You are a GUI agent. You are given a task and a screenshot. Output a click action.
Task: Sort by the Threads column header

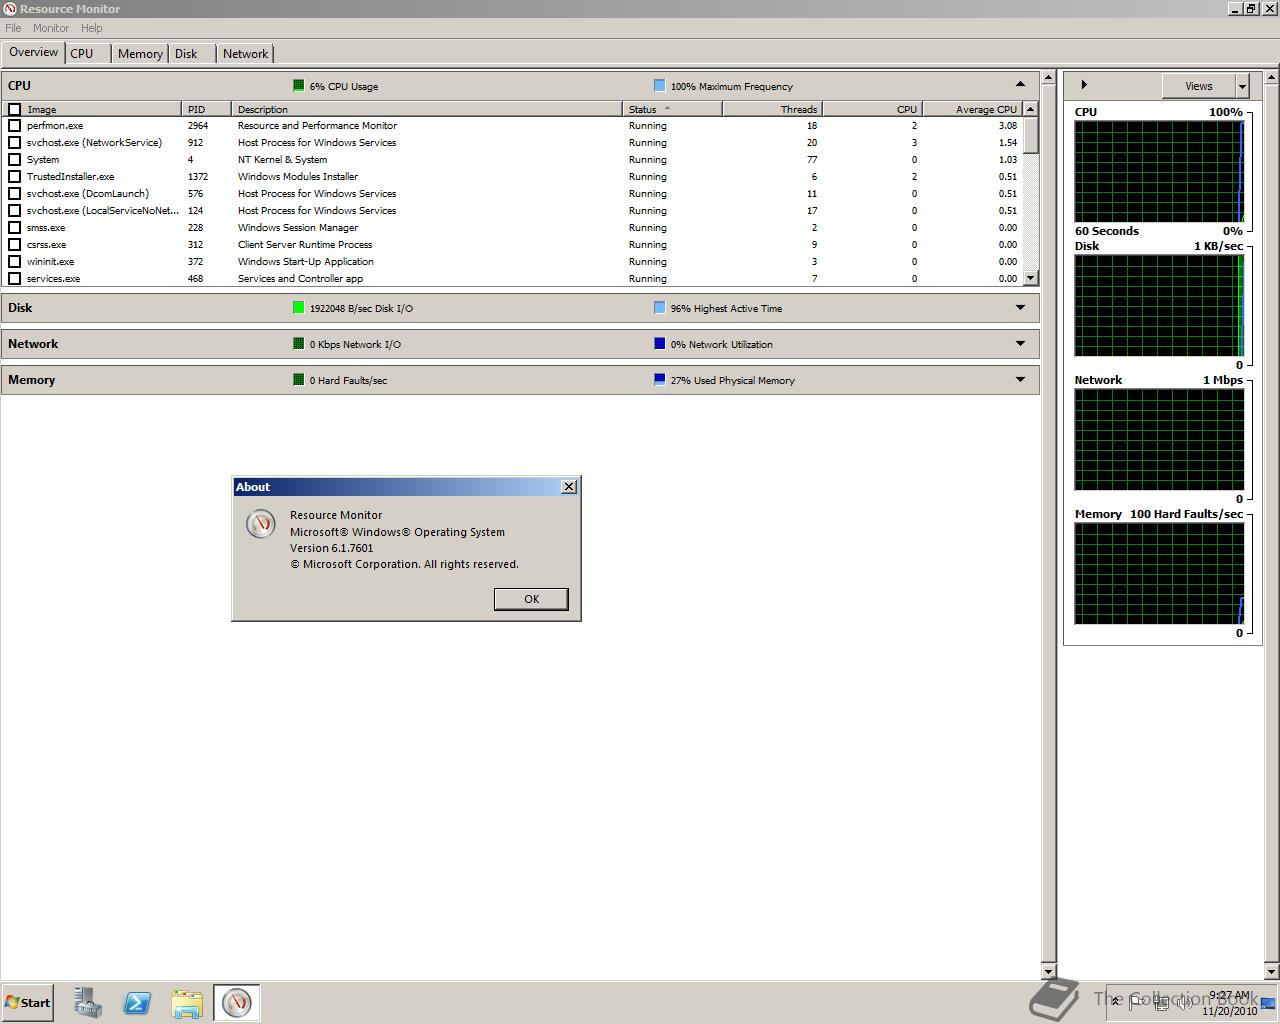click(x=772, y=109)
